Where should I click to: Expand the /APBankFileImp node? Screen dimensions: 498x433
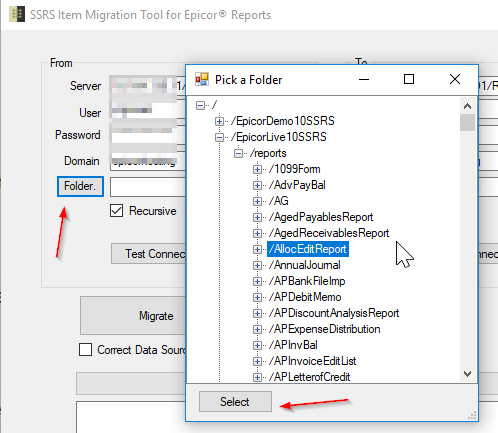(257, 281)
